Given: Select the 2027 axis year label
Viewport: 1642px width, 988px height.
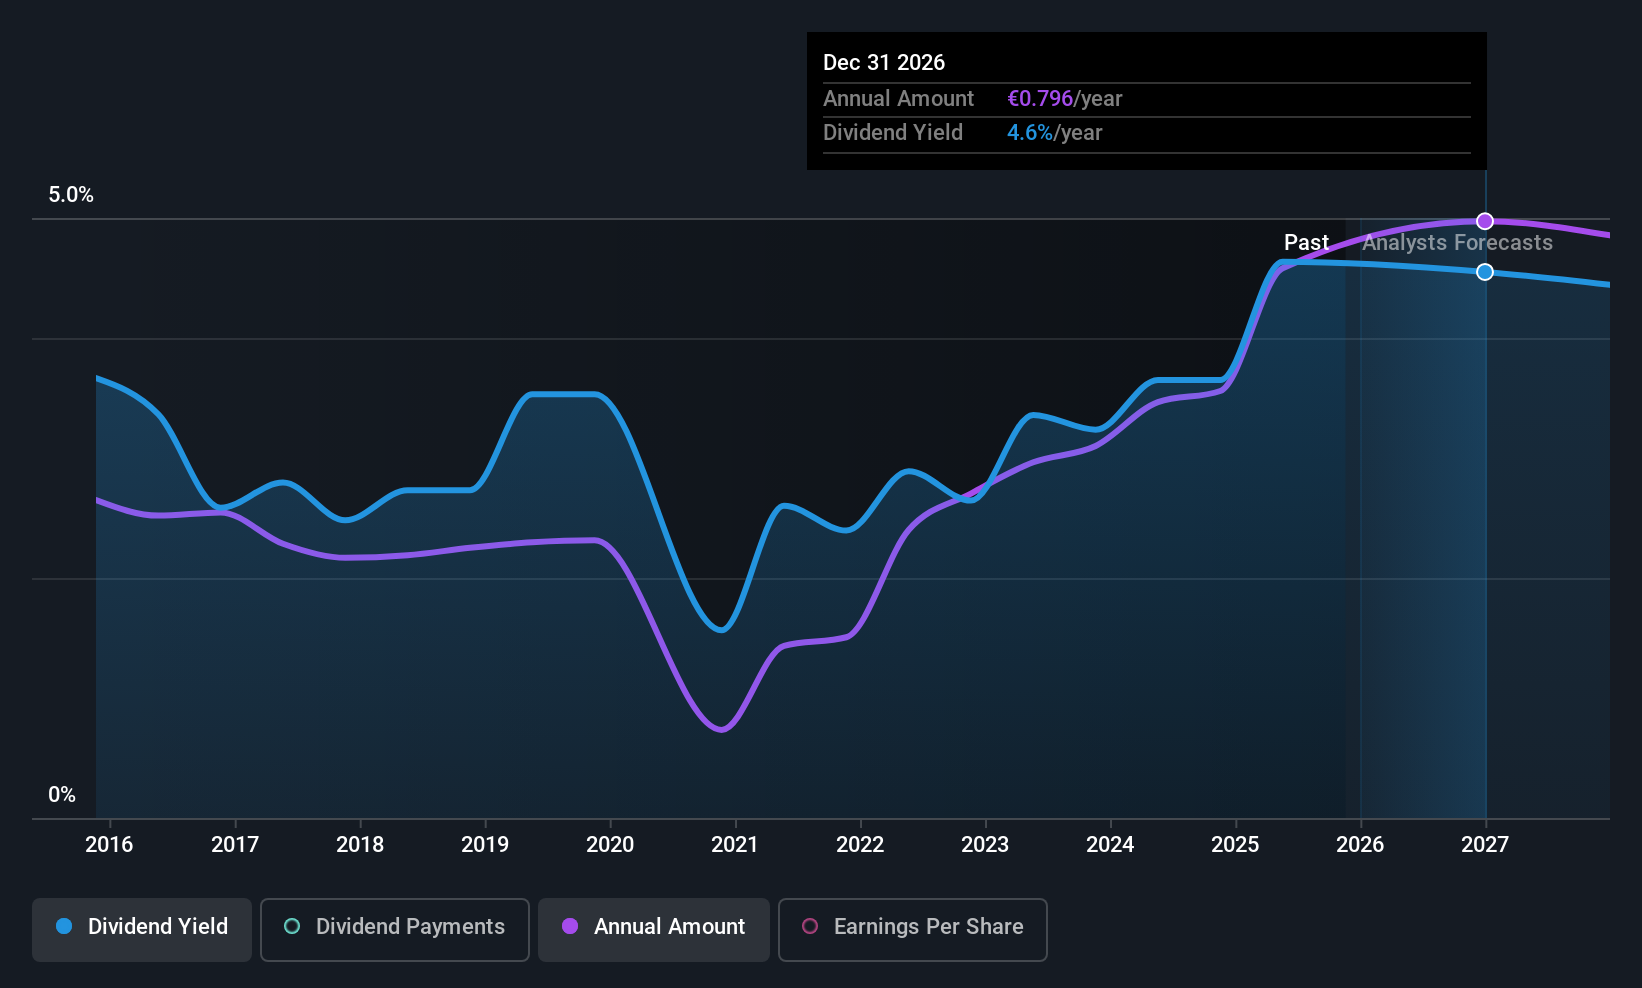Looking at the screenshot, I should [1484, 845].
